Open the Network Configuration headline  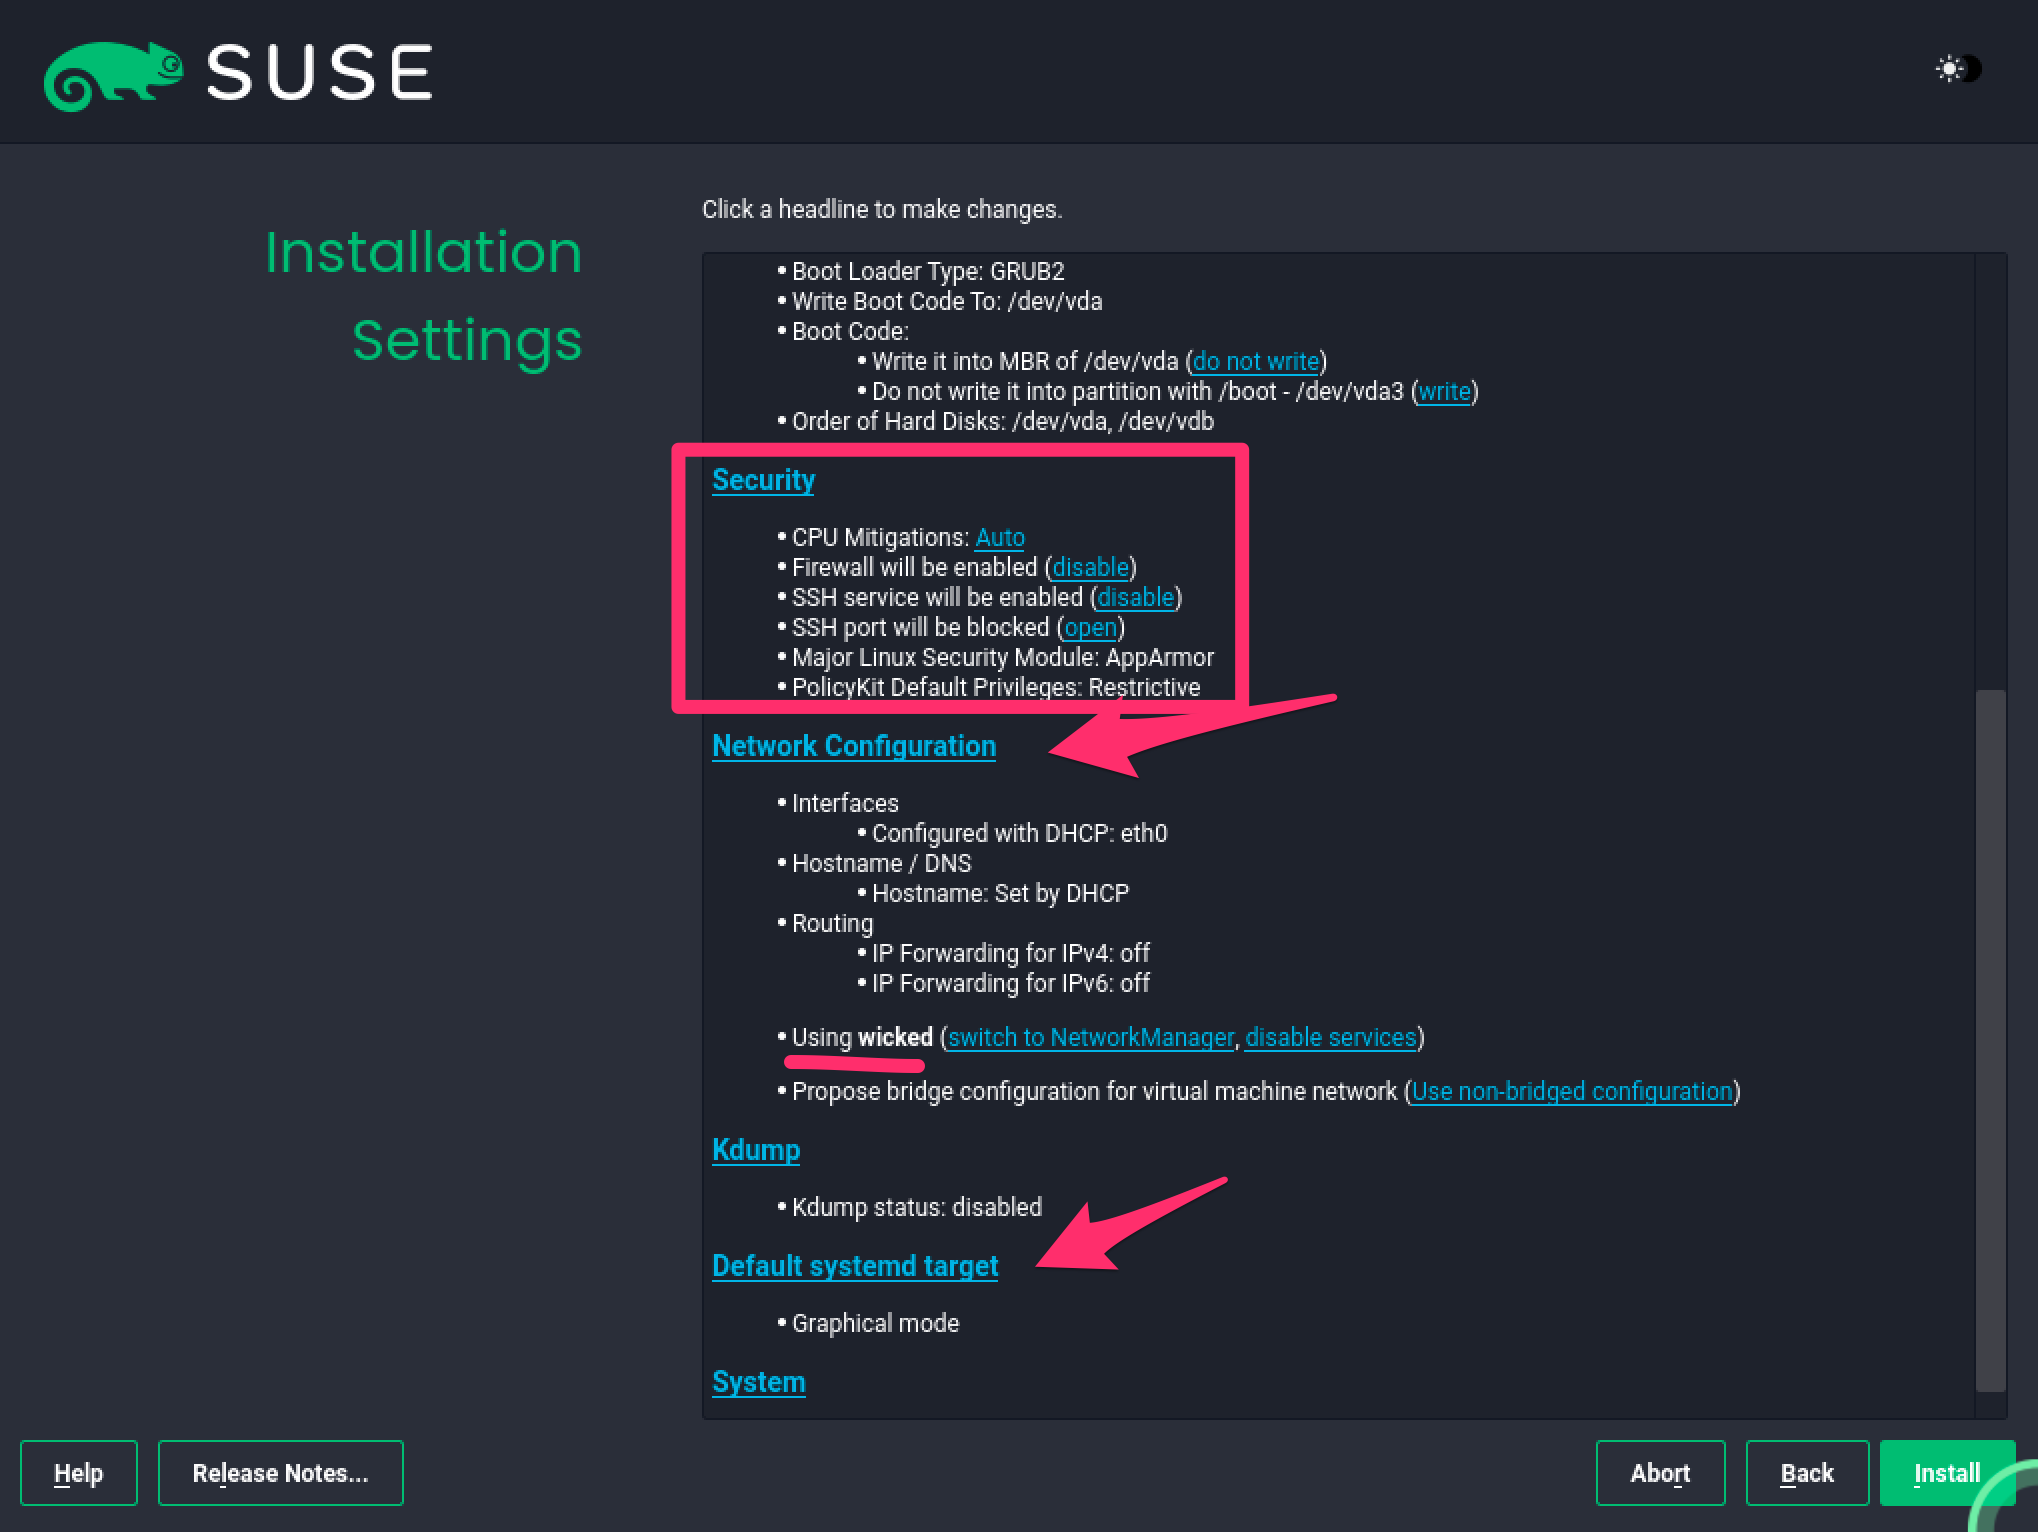[853, 746]
